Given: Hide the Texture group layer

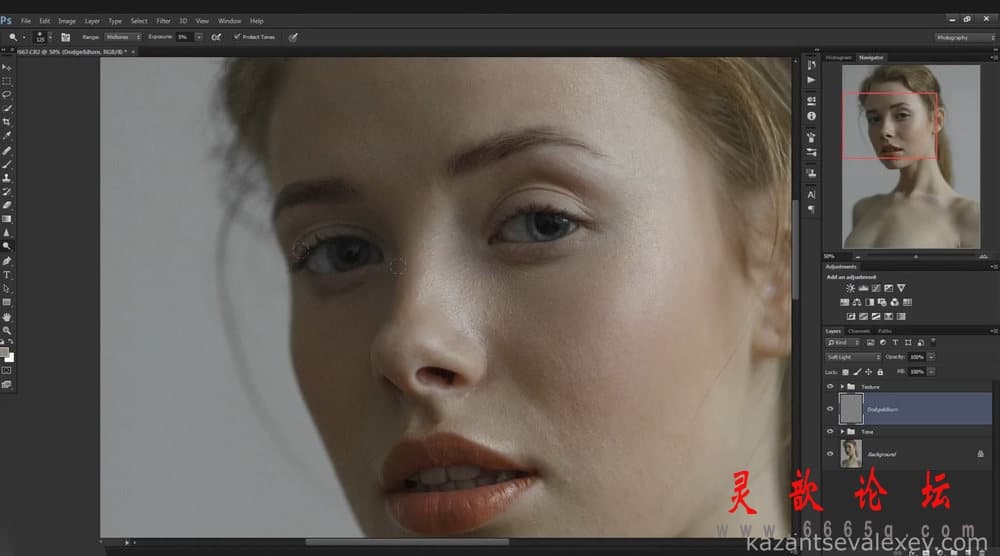Looking at the screenshot, I should pos(830,386).
